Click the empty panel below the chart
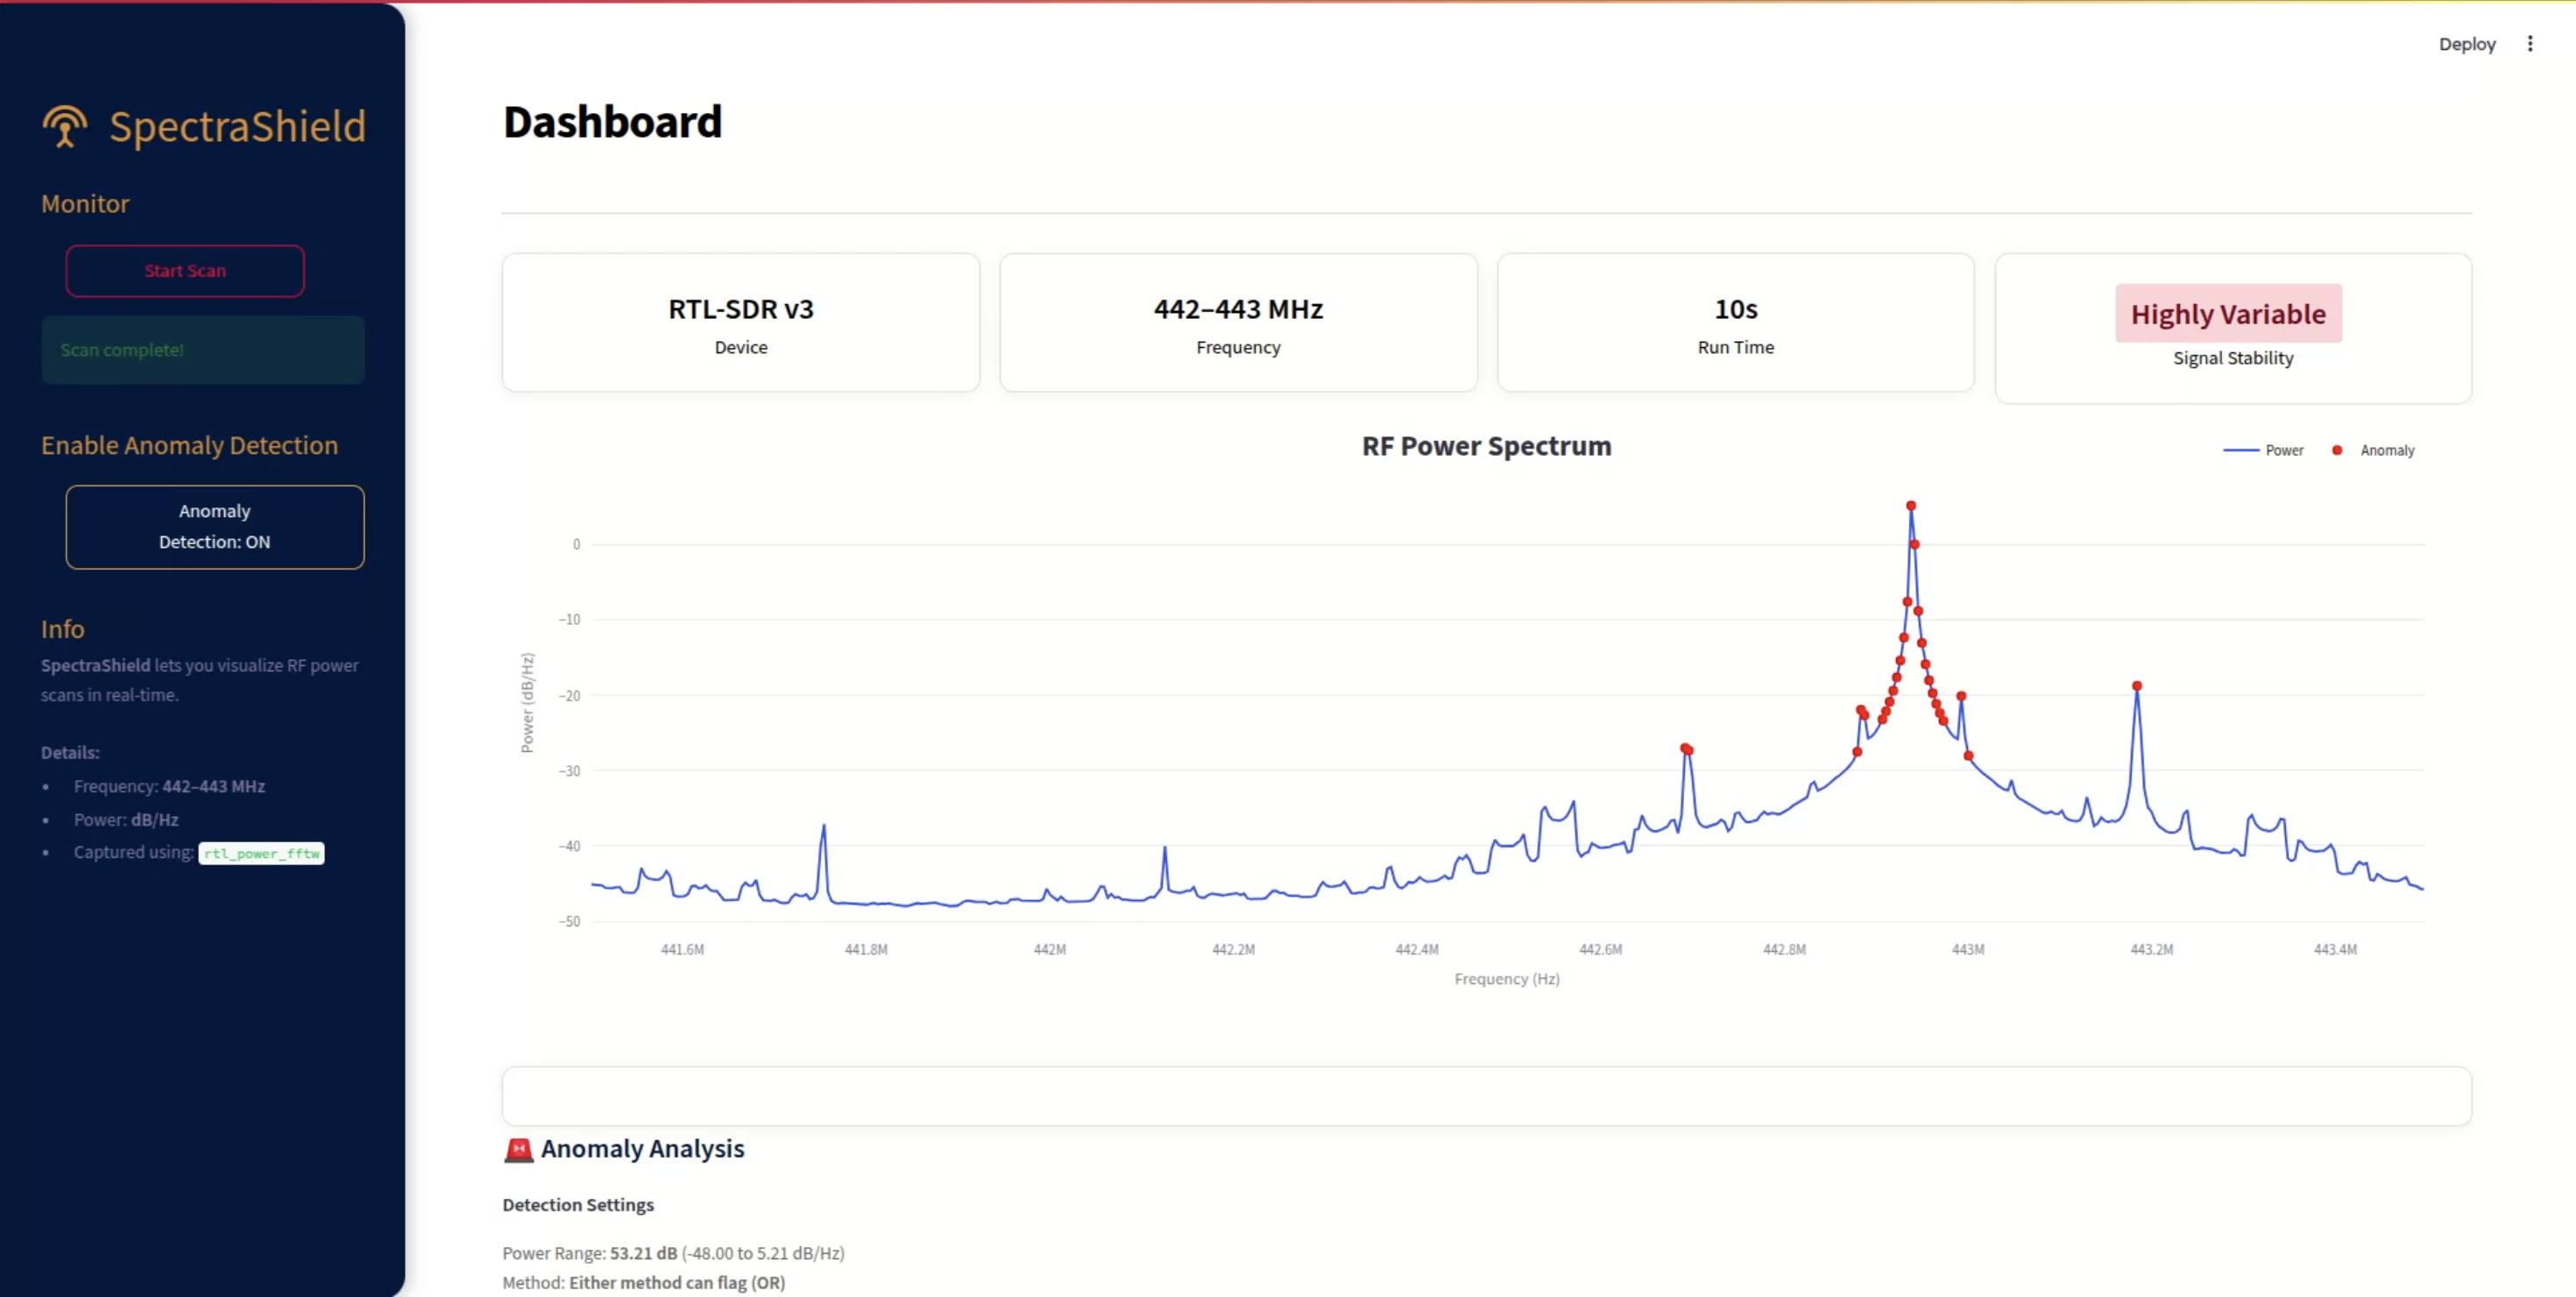Screen dimensions: 2576x1297 point(1486,1095)
